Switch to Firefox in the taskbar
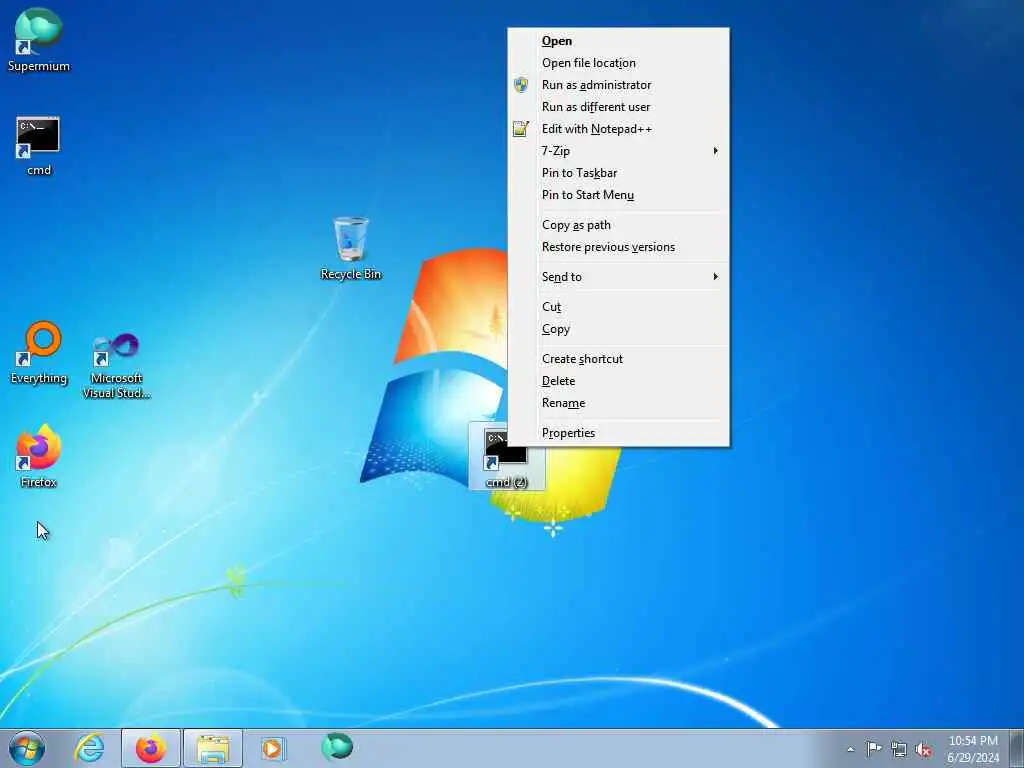 pyautogui.click(x=151, y=748)
